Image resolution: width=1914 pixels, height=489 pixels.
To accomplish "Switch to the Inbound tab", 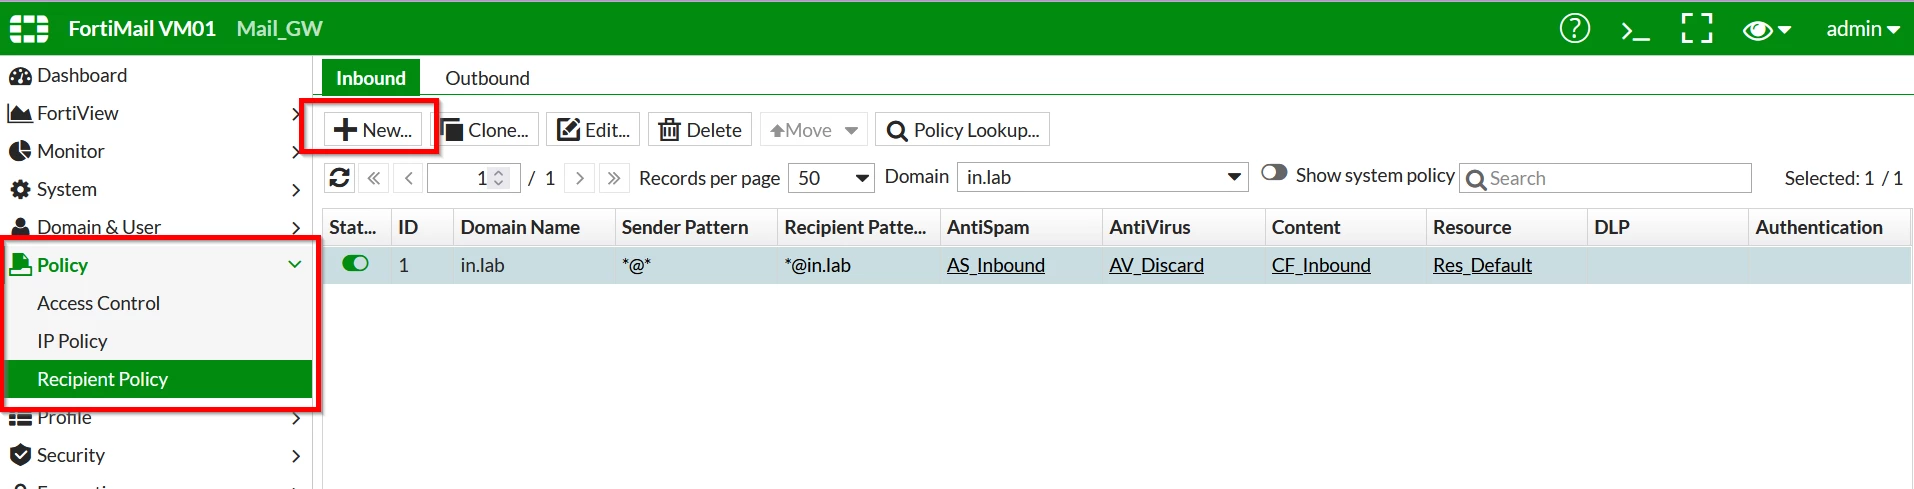I will click(x=371, y=78).
